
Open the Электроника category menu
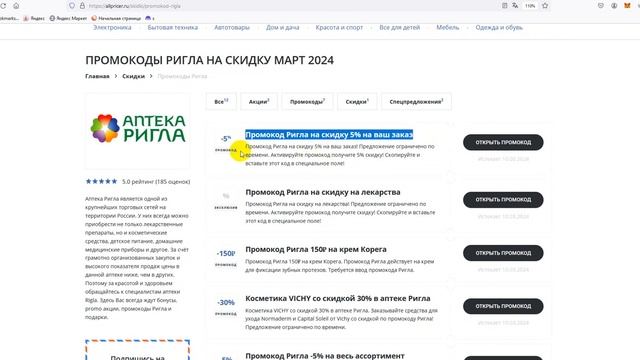click(112, 27)
